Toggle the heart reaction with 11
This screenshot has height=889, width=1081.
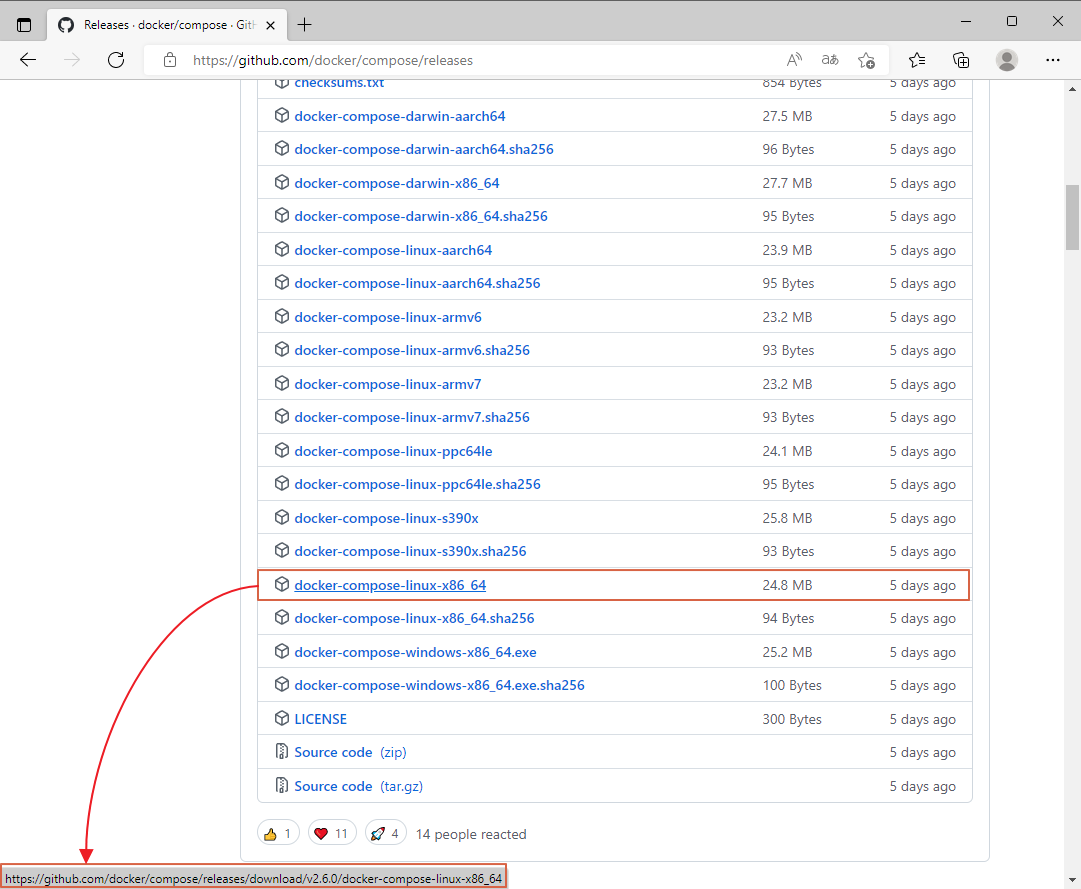[x=332, y=834]
